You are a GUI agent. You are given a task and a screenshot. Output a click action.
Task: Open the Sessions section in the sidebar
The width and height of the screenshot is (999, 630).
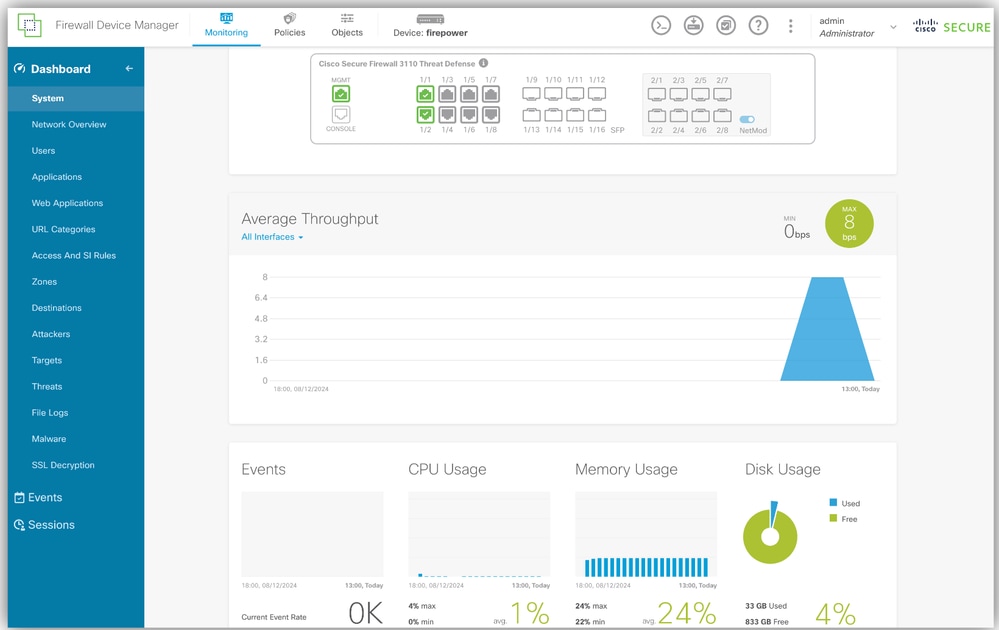pyautogui.click(x=44, y=524)
